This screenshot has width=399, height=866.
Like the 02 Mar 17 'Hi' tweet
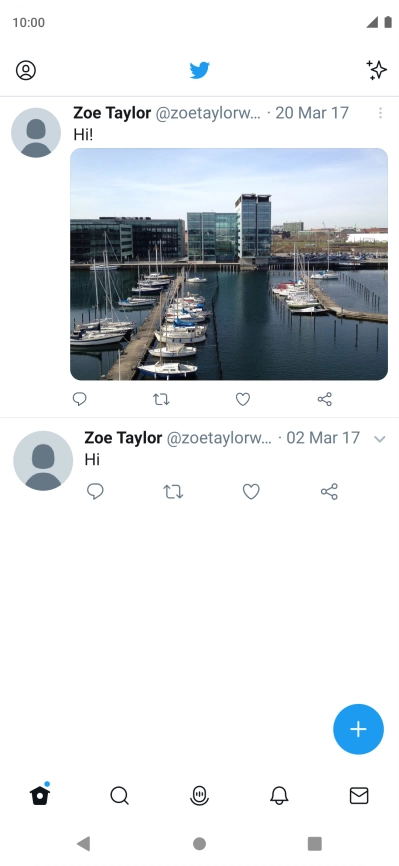(251, 492)
